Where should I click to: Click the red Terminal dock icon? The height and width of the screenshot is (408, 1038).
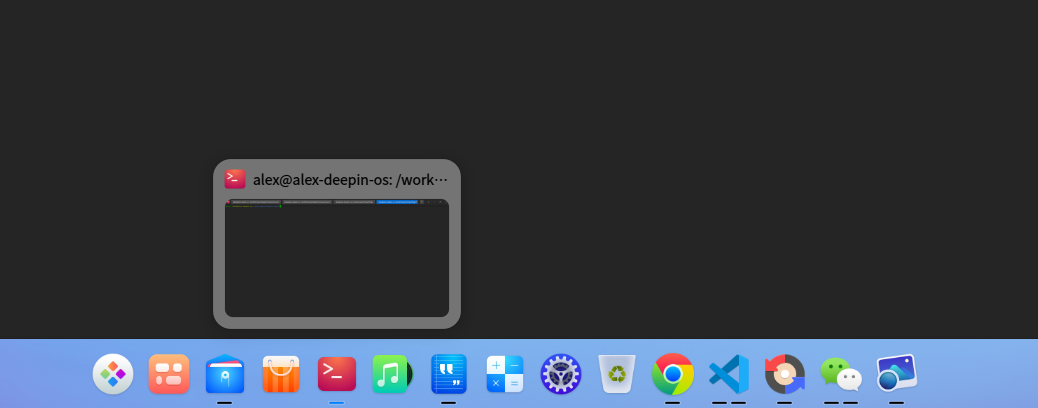pos(337,374)
